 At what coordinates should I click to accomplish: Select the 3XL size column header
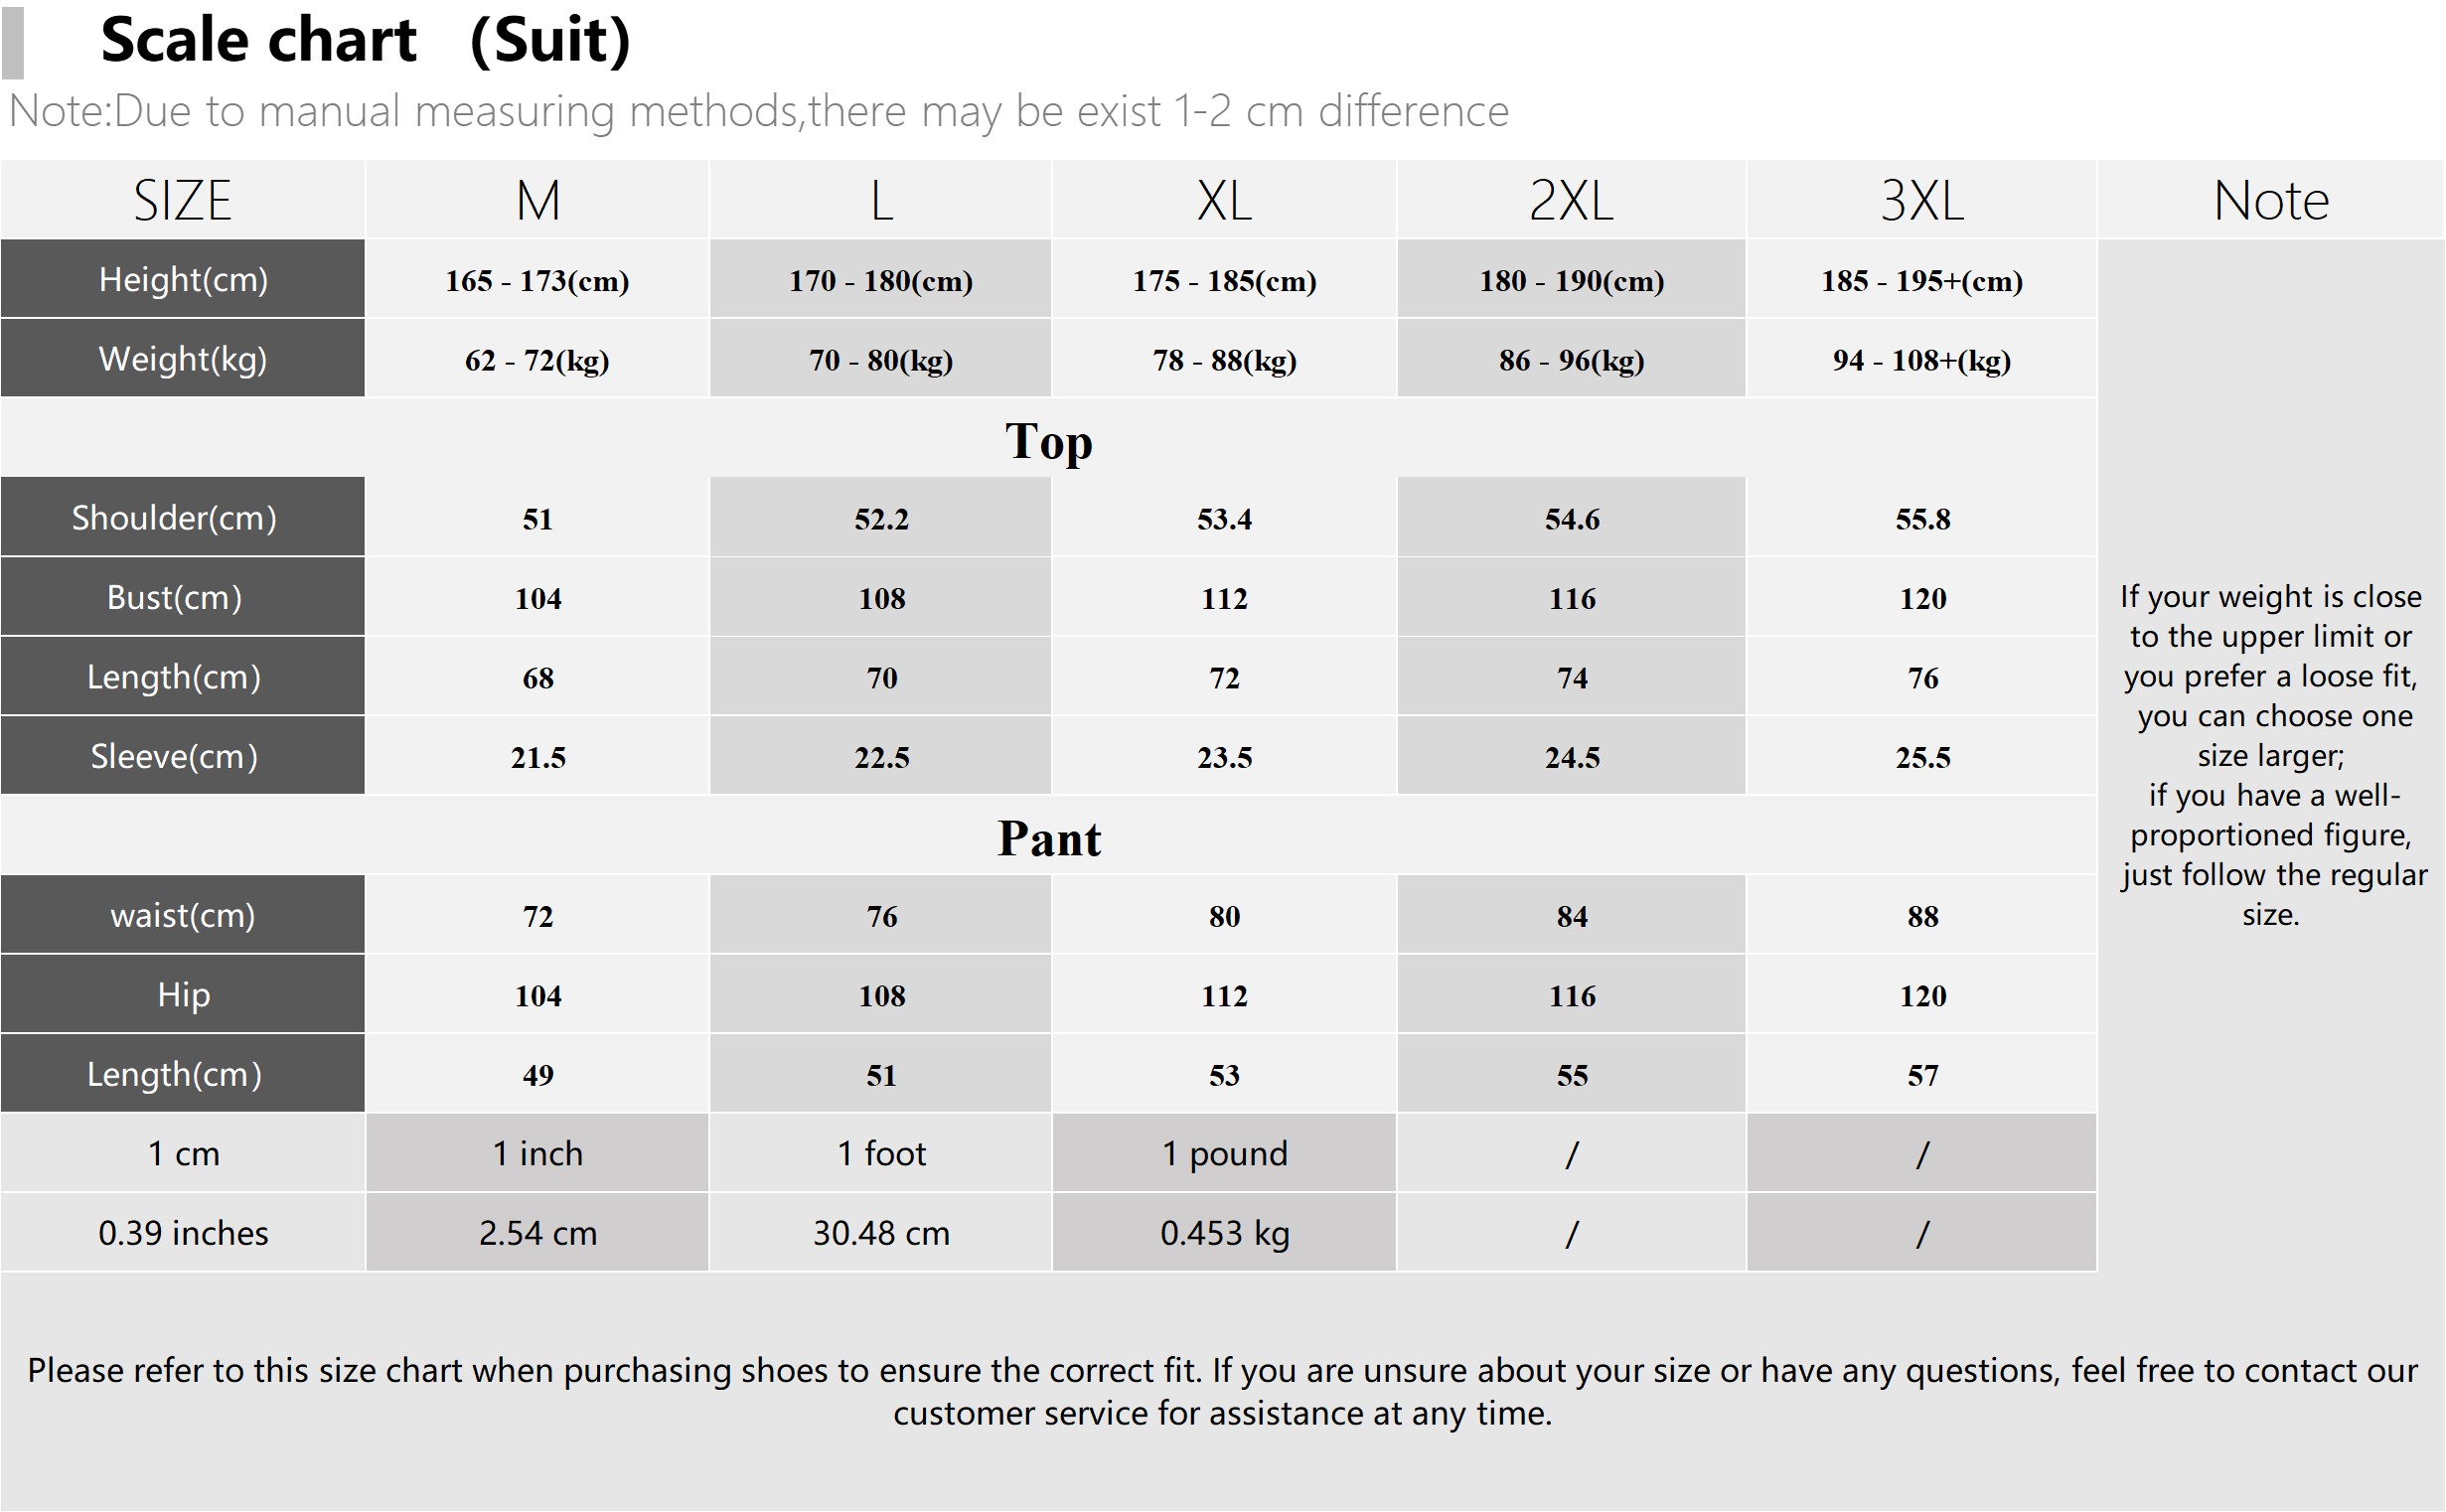point(1922,200)
